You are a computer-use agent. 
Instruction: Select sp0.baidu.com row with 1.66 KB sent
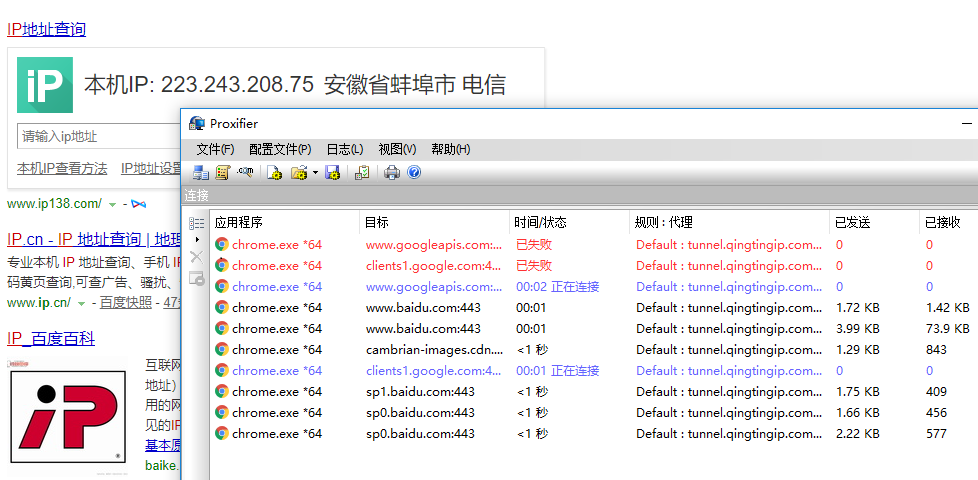tap(594, 413)
